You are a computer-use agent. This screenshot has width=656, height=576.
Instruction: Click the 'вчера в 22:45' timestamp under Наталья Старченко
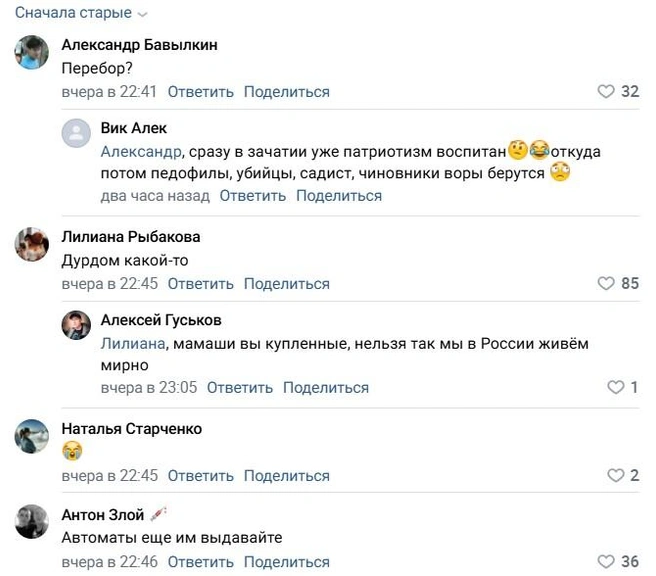click(x=110, y=476)
